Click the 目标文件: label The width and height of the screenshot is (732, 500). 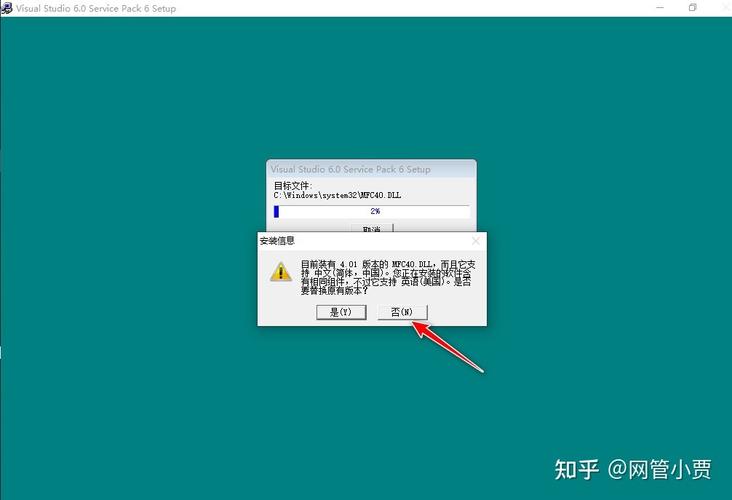click(293, 185)
